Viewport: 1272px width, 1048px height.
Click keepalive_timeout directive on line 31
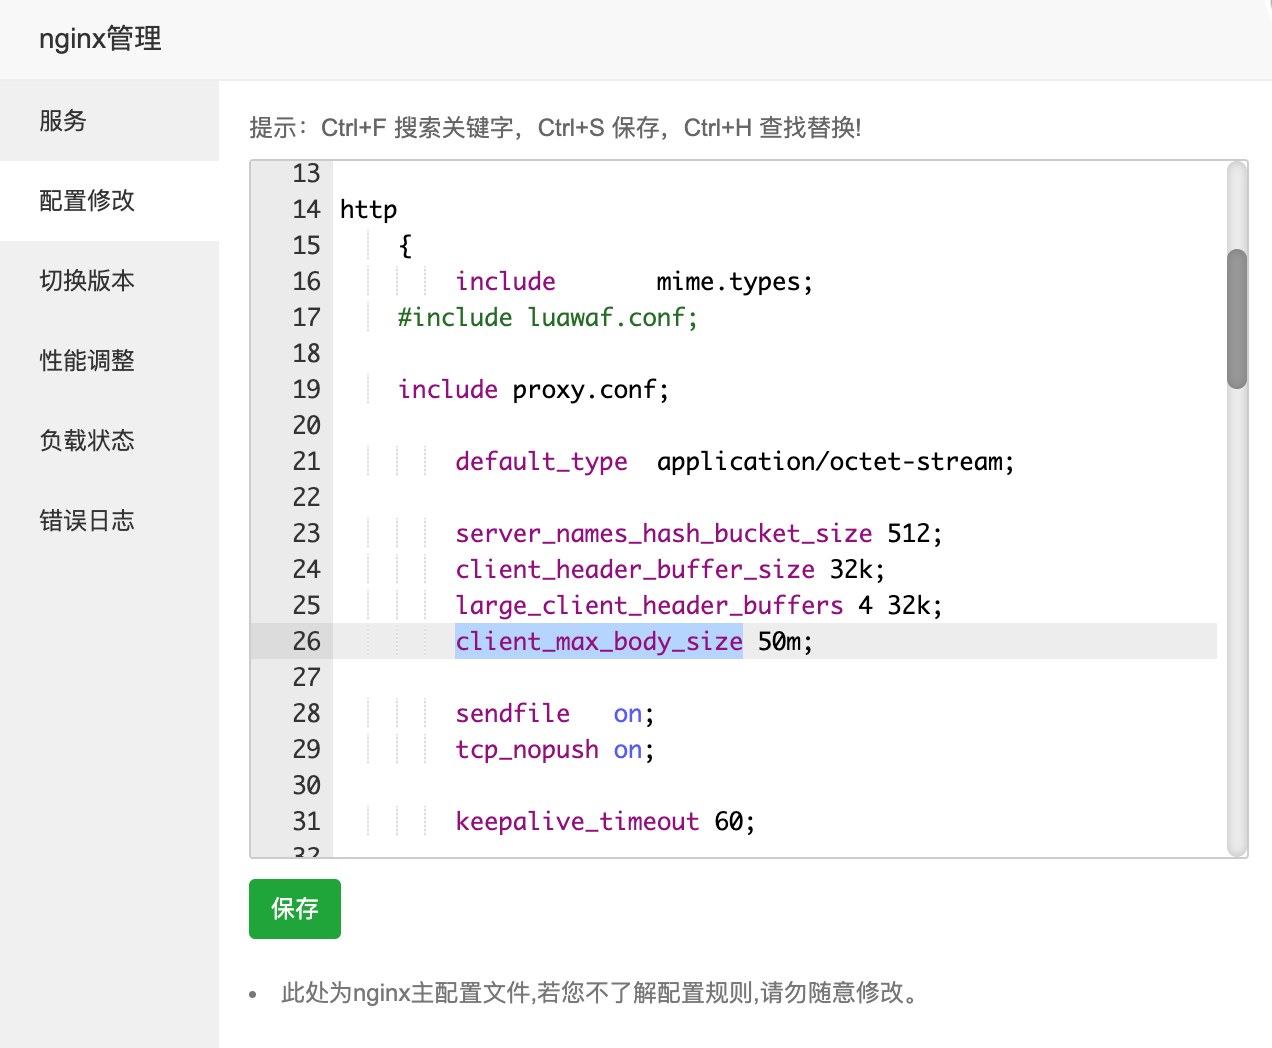[577, 822]
